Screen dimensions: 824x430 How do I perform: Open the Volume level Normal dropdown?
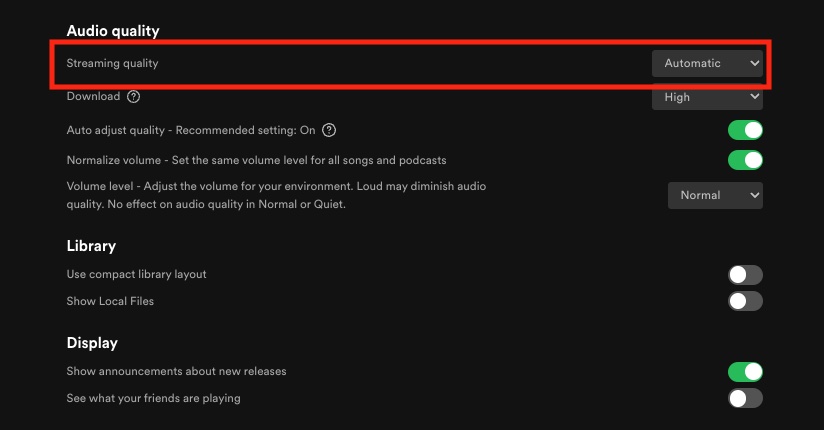click(x=715, y=195)
